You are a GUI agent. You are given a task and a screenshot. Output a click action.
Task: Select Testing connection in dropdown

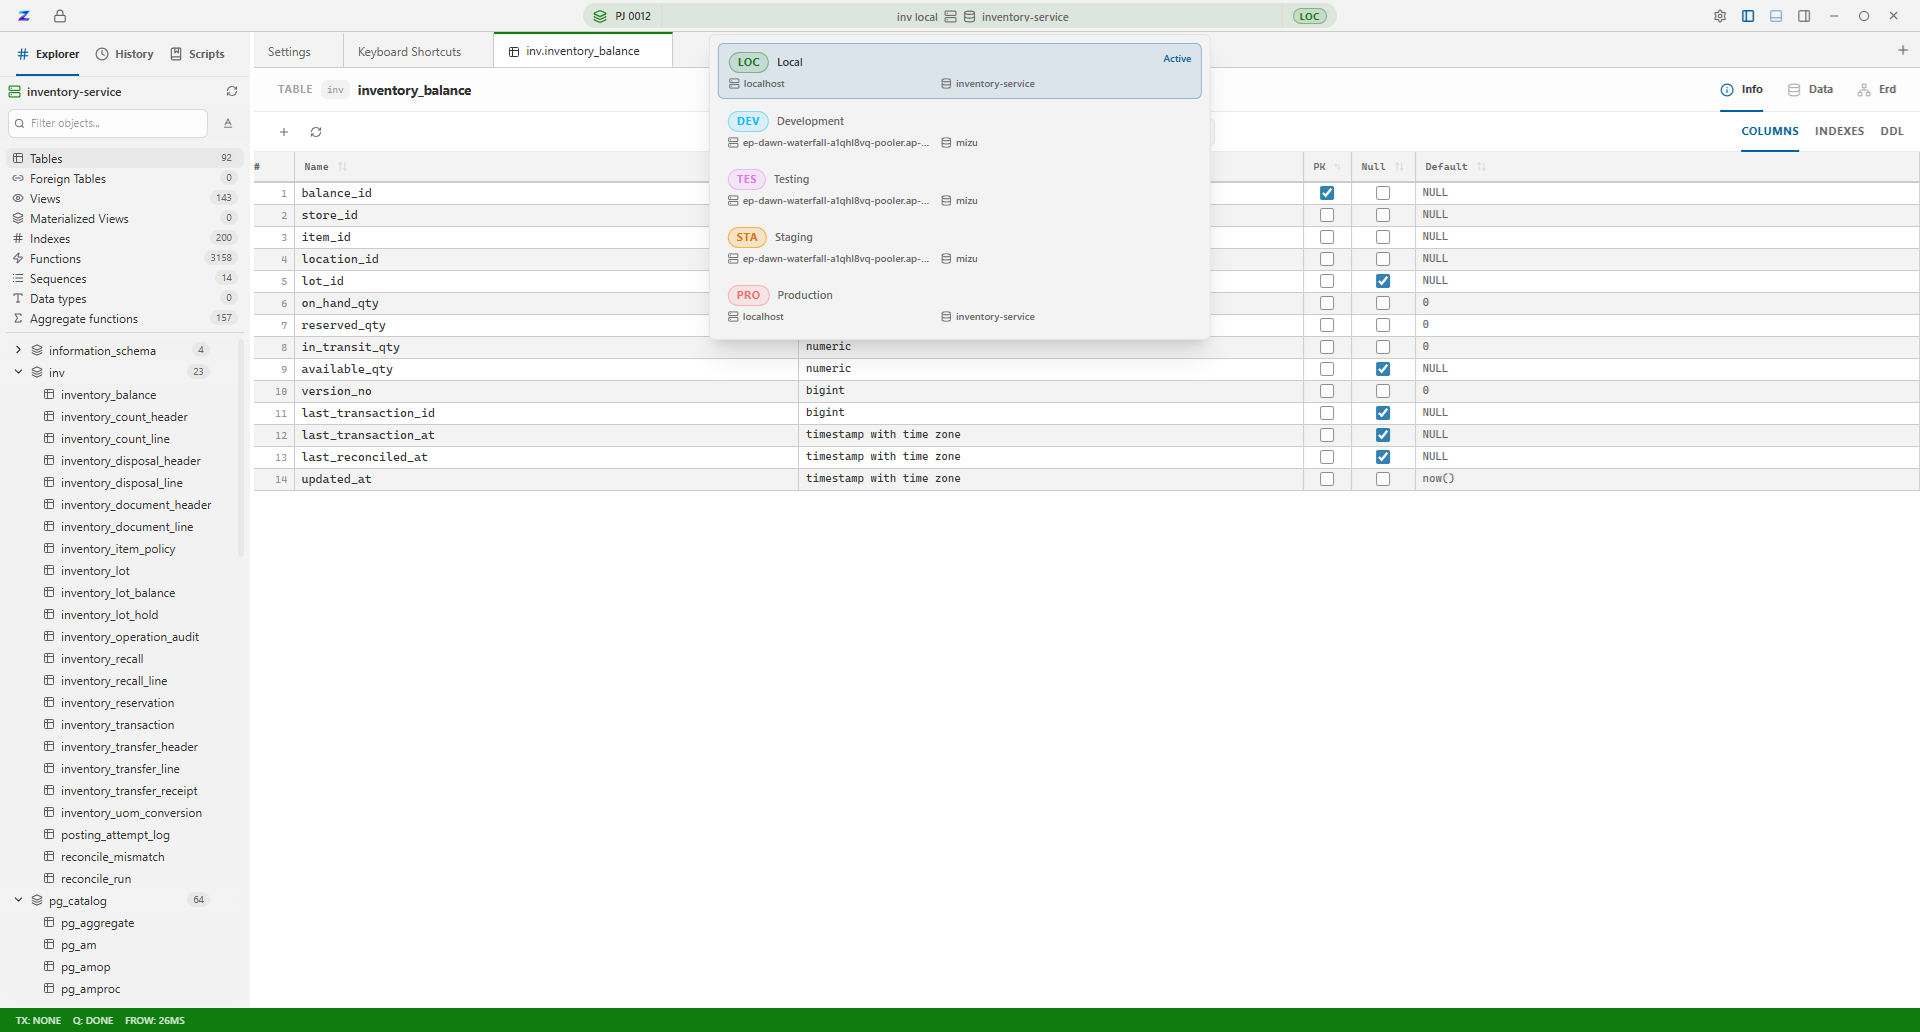[959, 189]
